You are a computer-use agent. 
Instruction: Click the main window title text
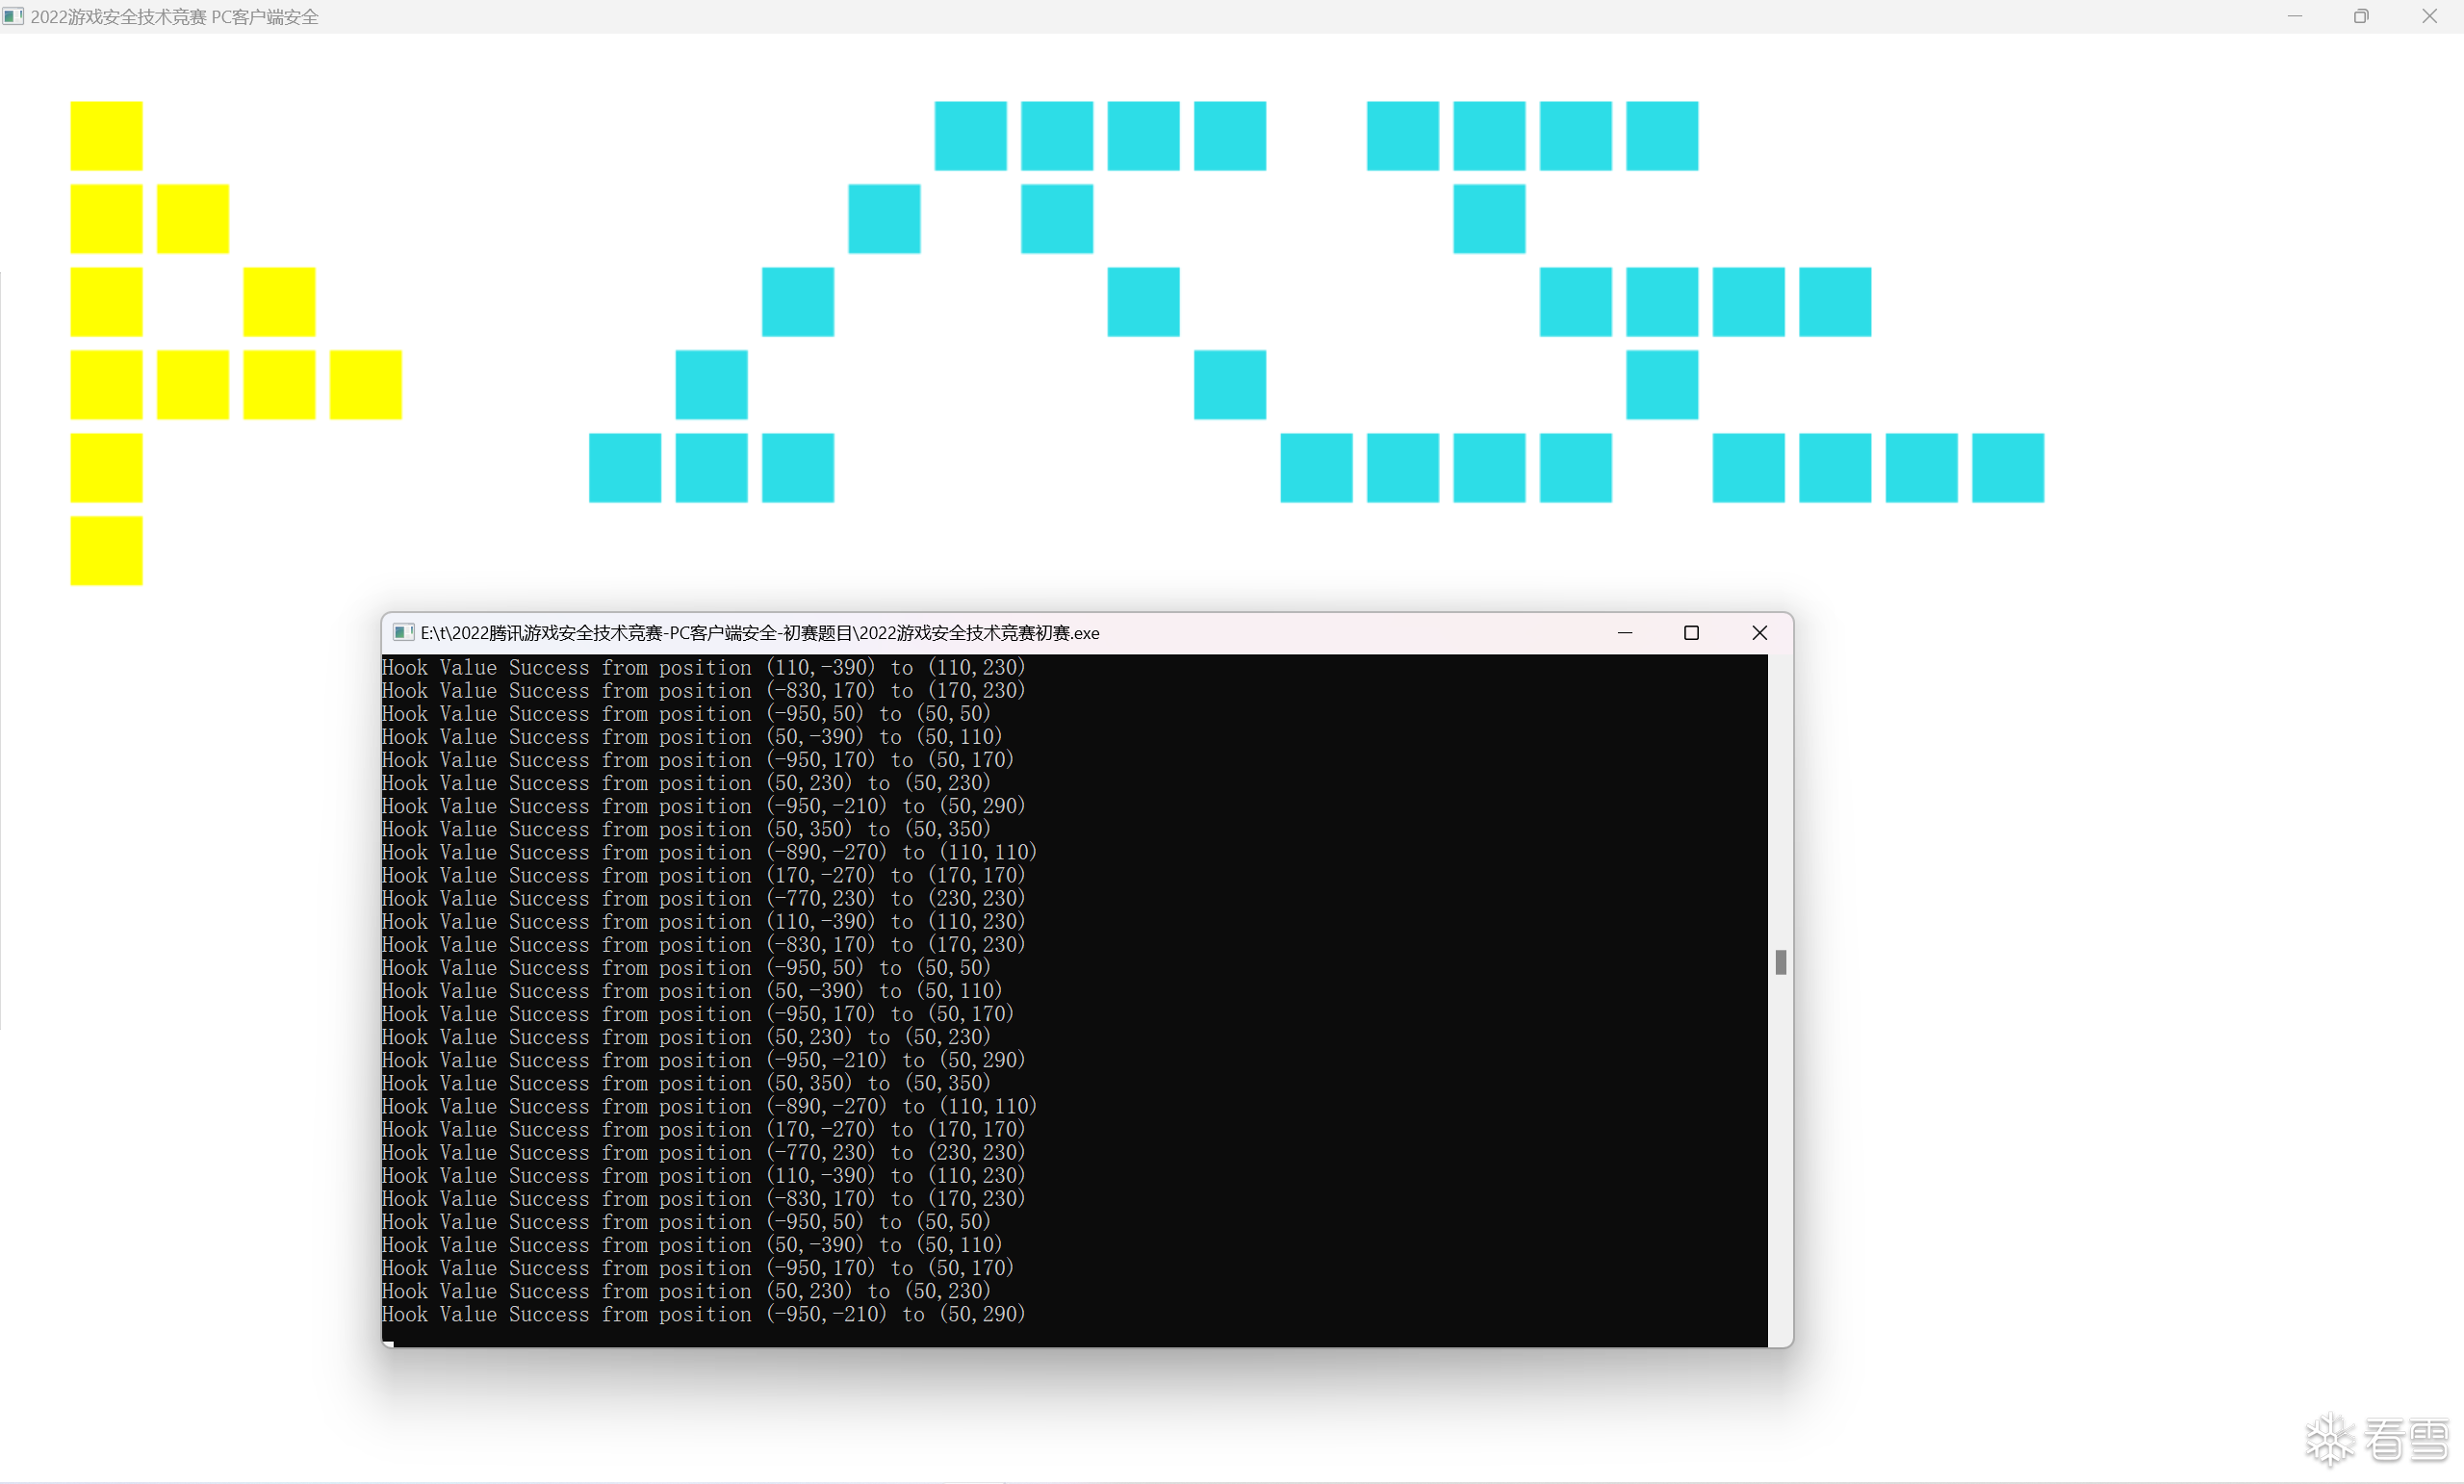tap(174, 17)
